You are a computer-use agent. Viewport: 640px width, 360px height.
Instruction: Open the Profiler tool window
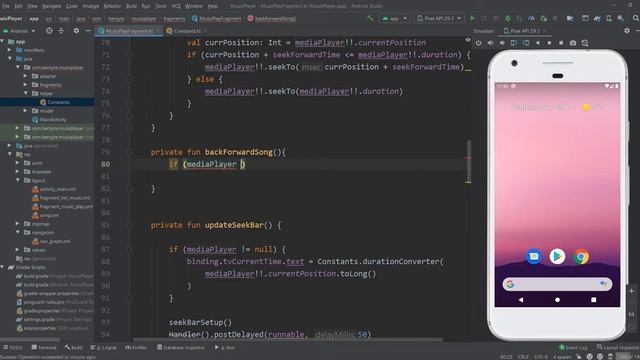(x=136, y=348)
